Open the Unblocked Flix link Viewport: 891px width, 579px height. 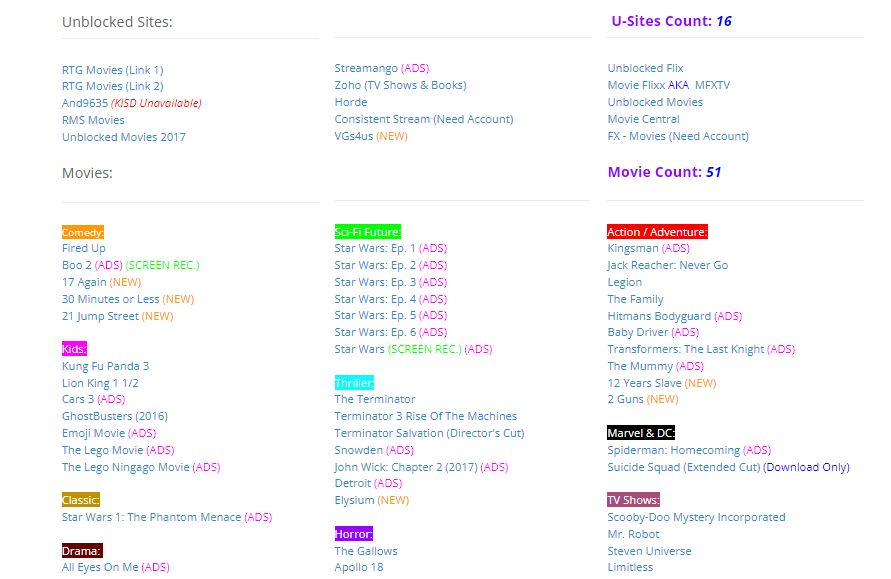646,68
